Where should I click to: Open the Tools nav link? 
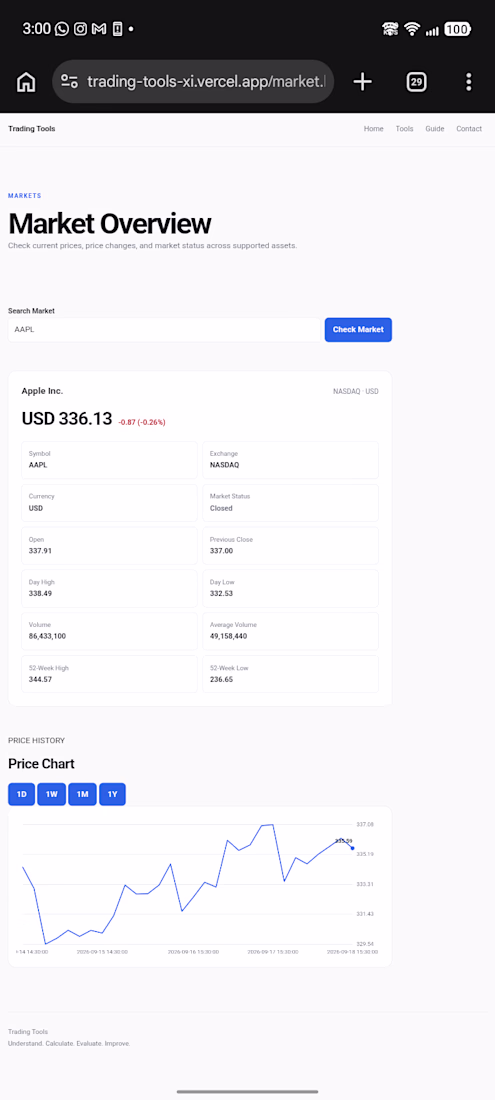pyautogui.click(x=405, y=129)
